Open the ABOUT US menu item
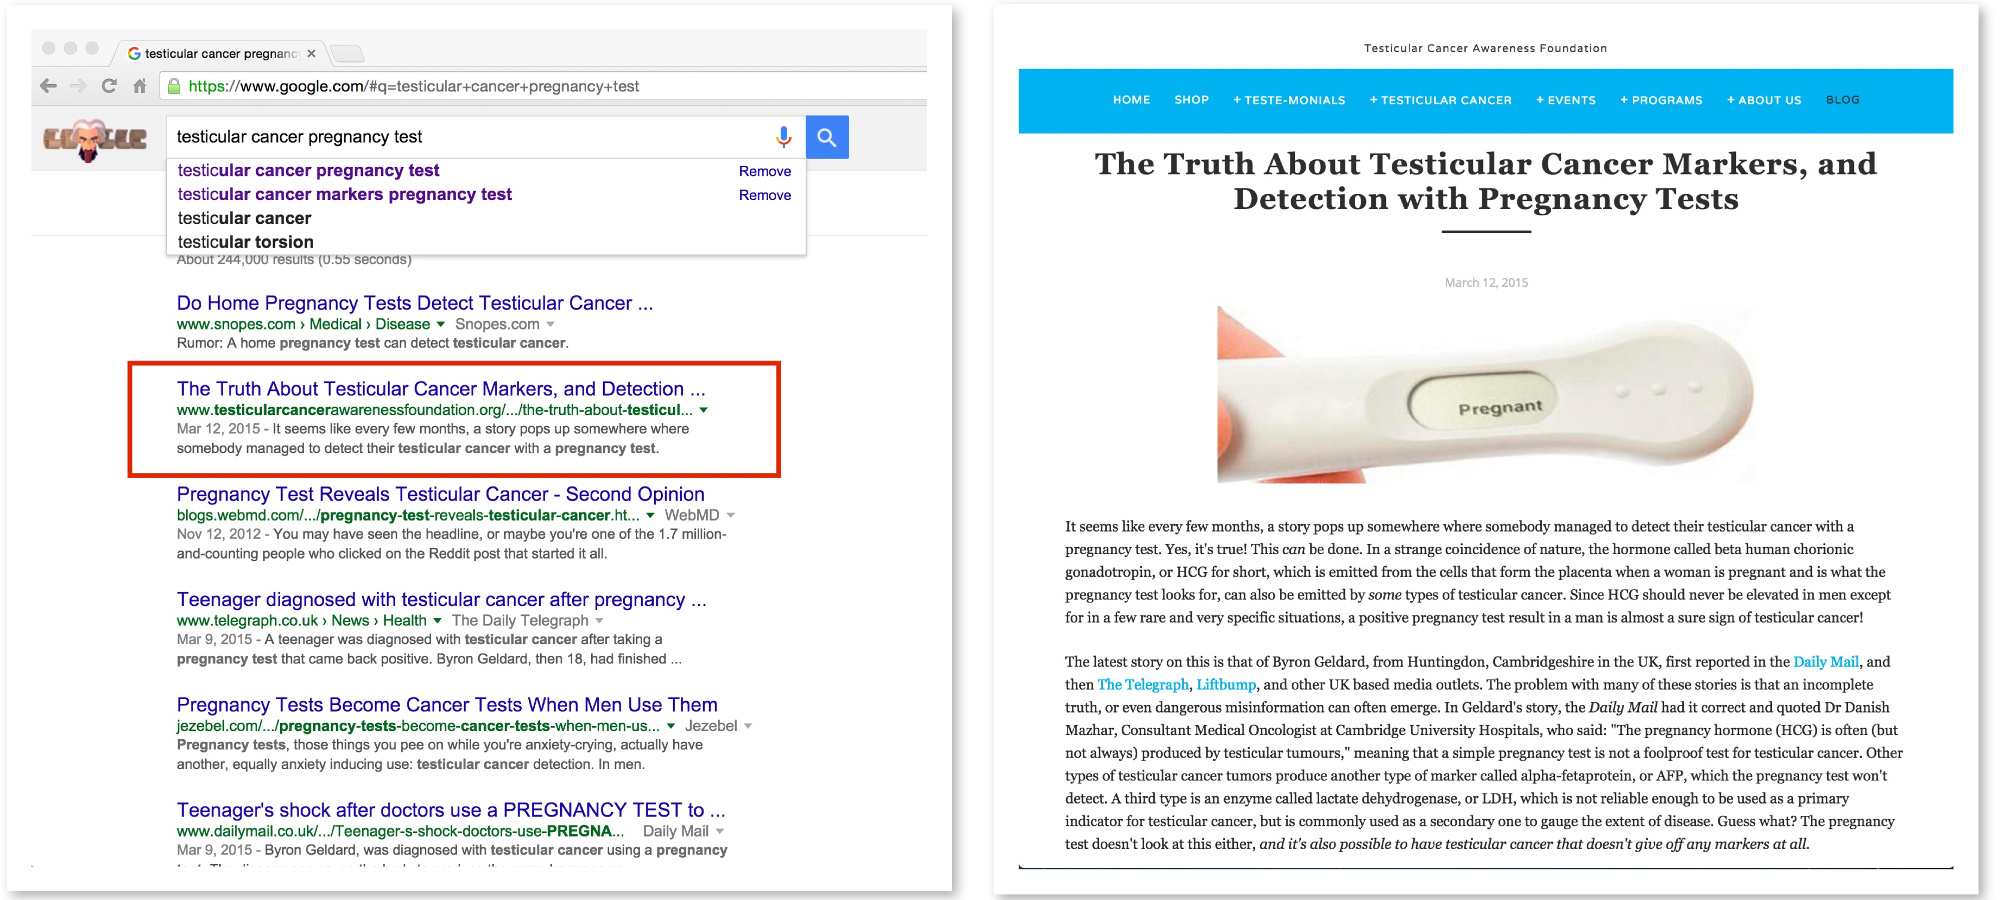The image size is (2000, 900). (x=1764, y=100)
